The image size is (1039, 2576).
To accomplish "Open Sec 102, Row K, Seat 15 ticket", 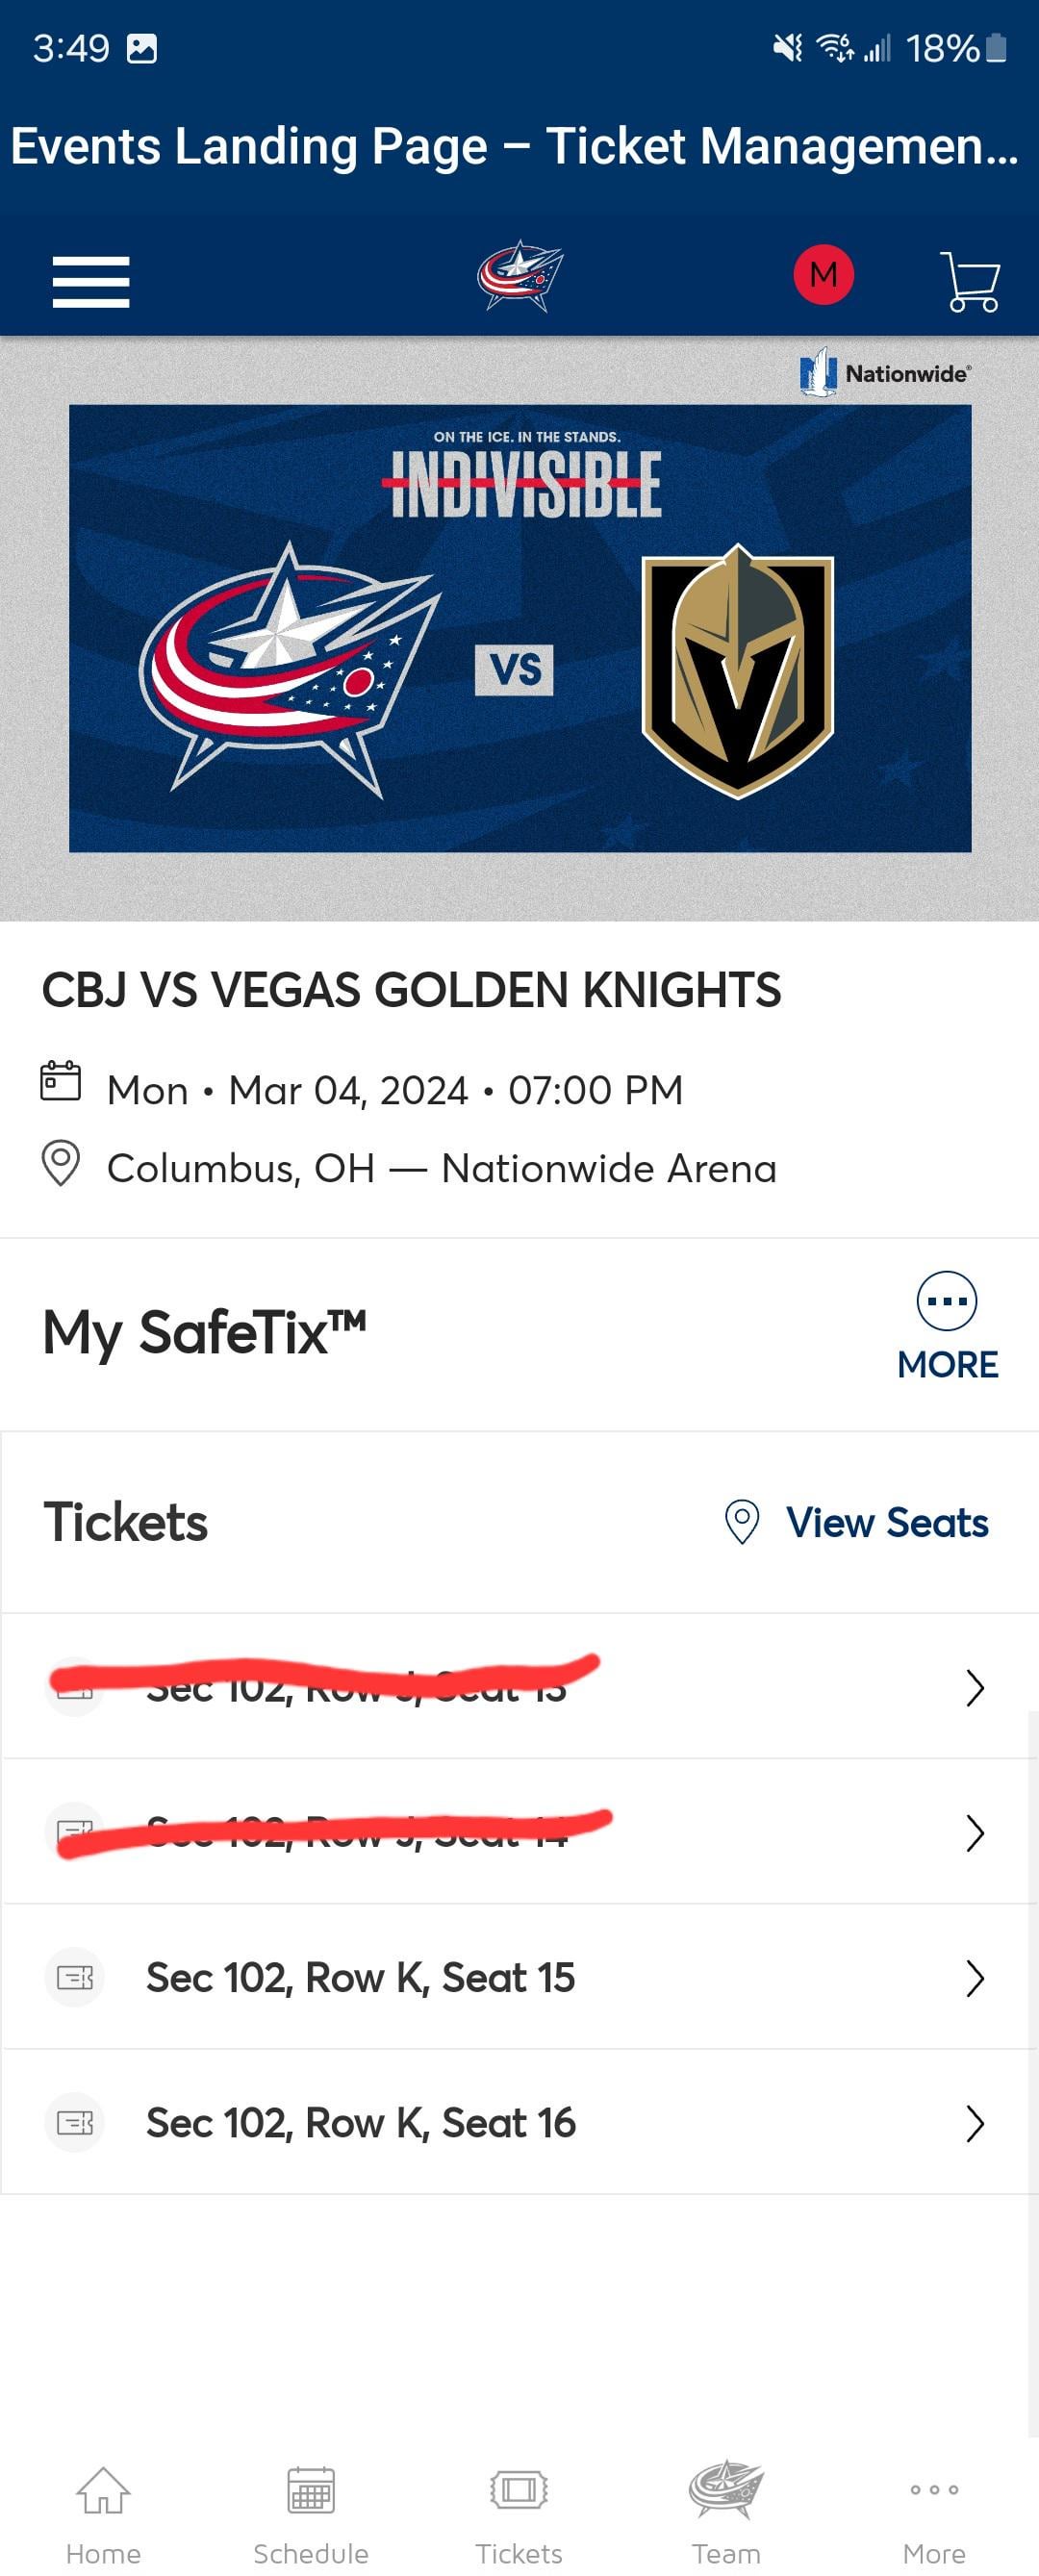I will click(360, 1978).
